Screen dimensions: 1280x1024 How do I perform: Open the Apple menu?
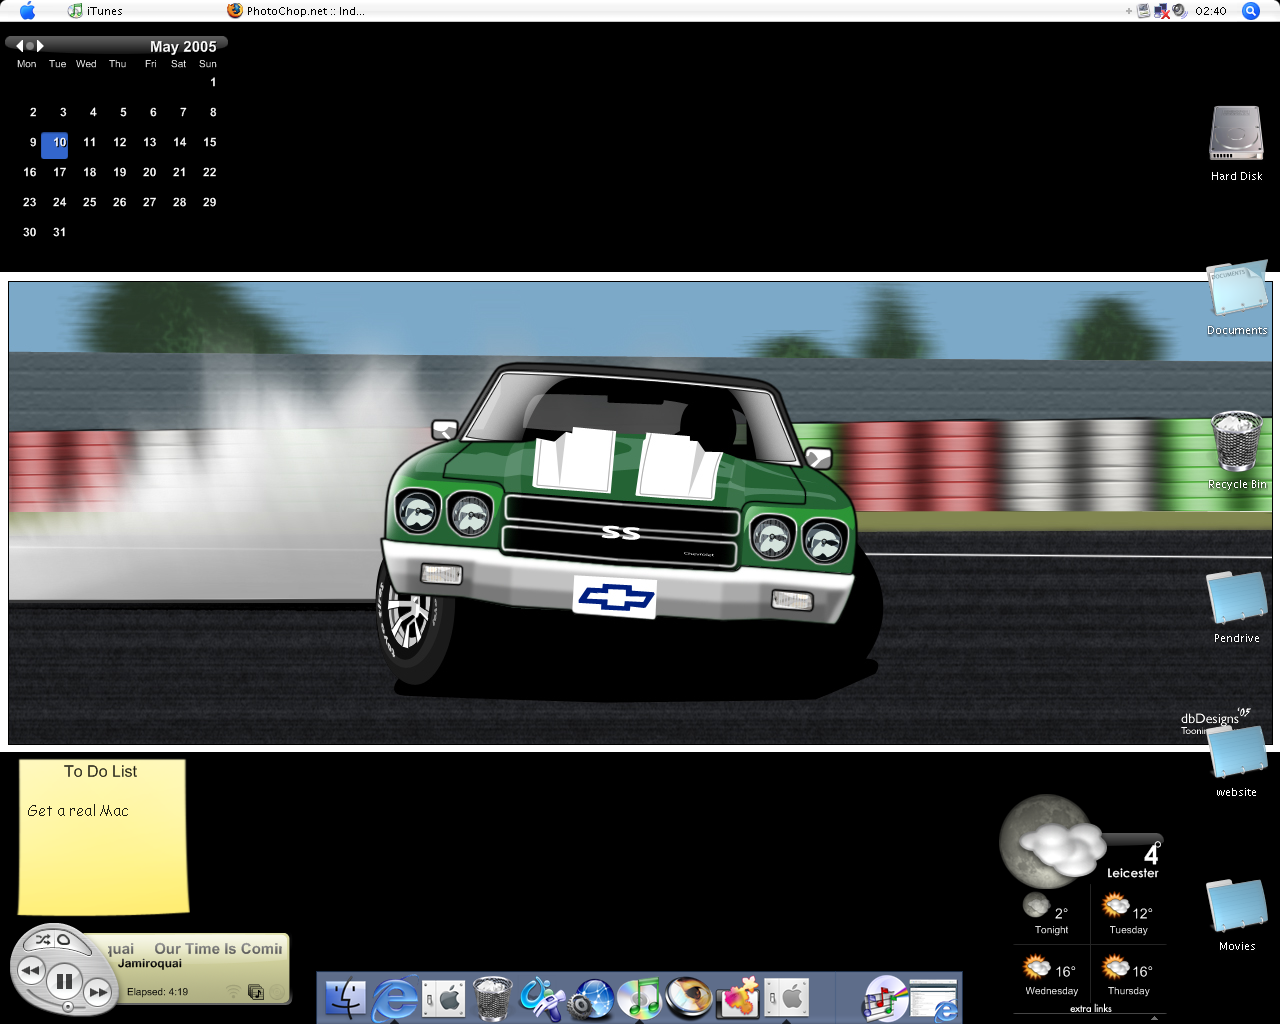click(x=27, y=11)
